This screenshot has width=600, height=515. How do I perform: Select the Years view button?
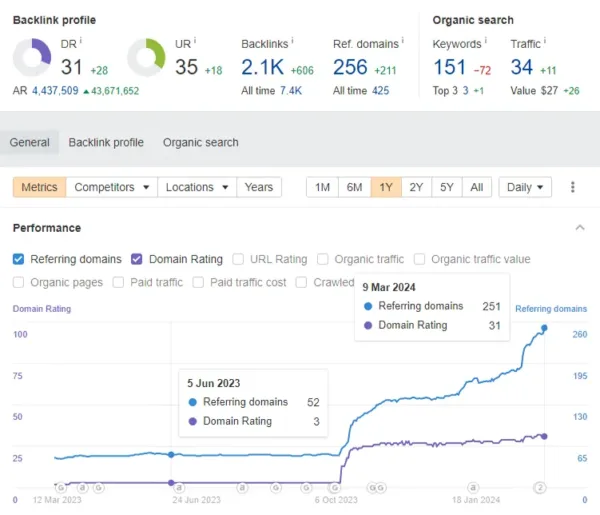[259, 187]
